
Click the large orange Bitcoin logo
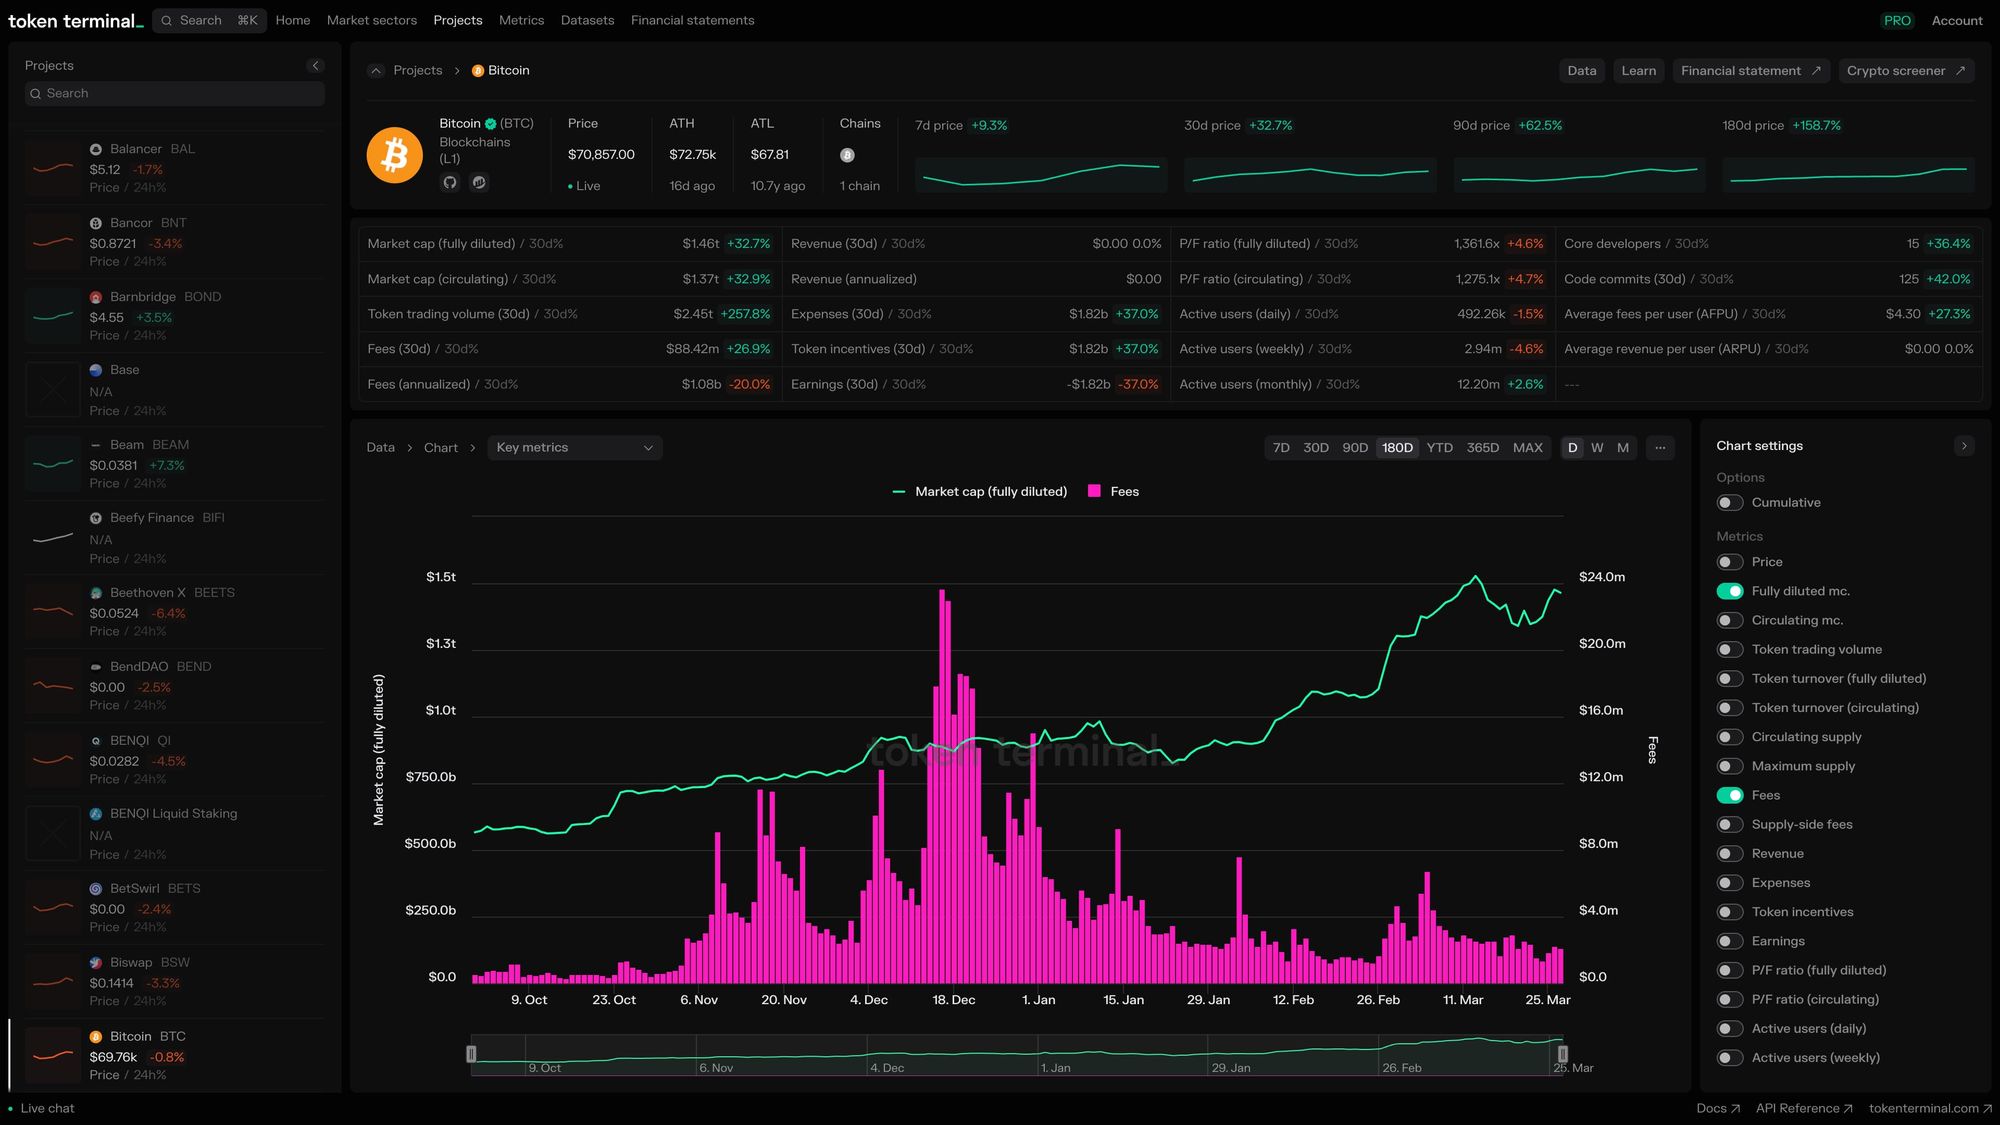tap(395, 155)
